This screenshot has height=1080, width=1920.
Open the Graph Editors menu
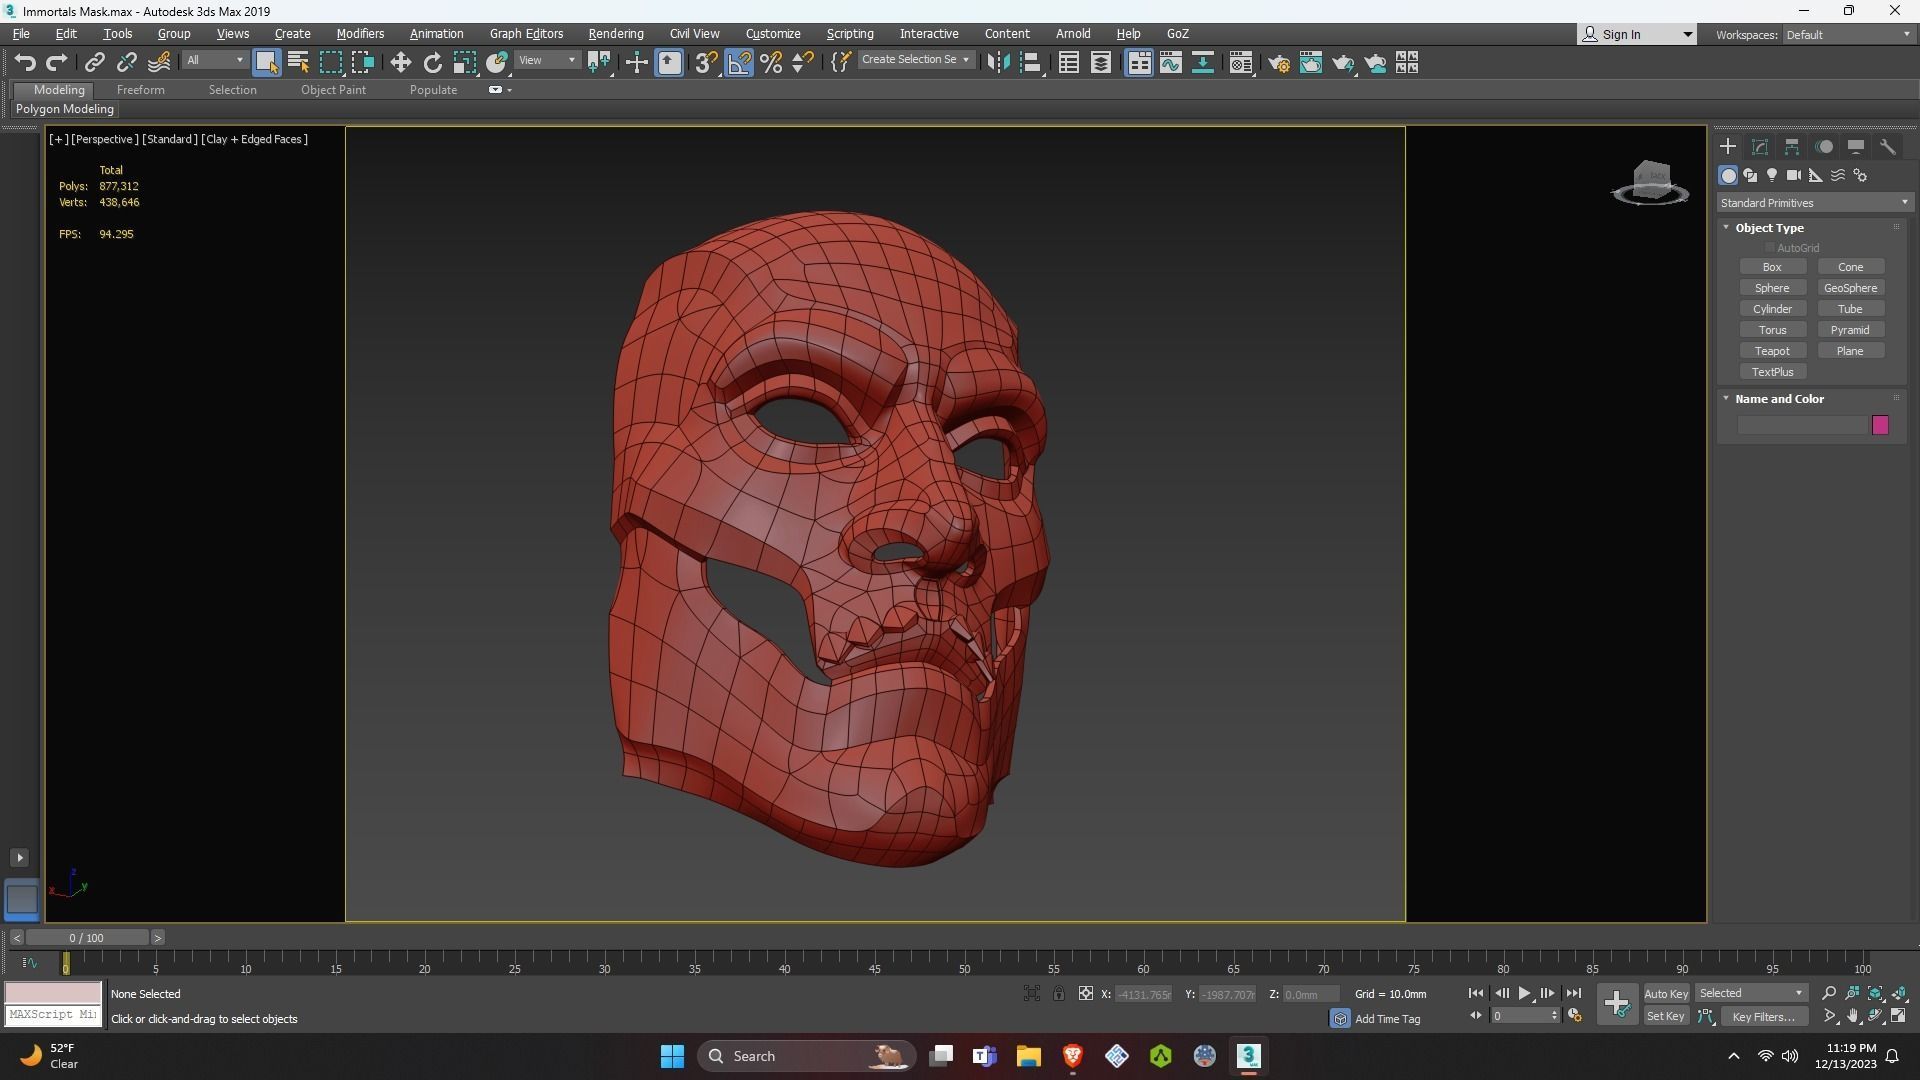coord(526,34)
